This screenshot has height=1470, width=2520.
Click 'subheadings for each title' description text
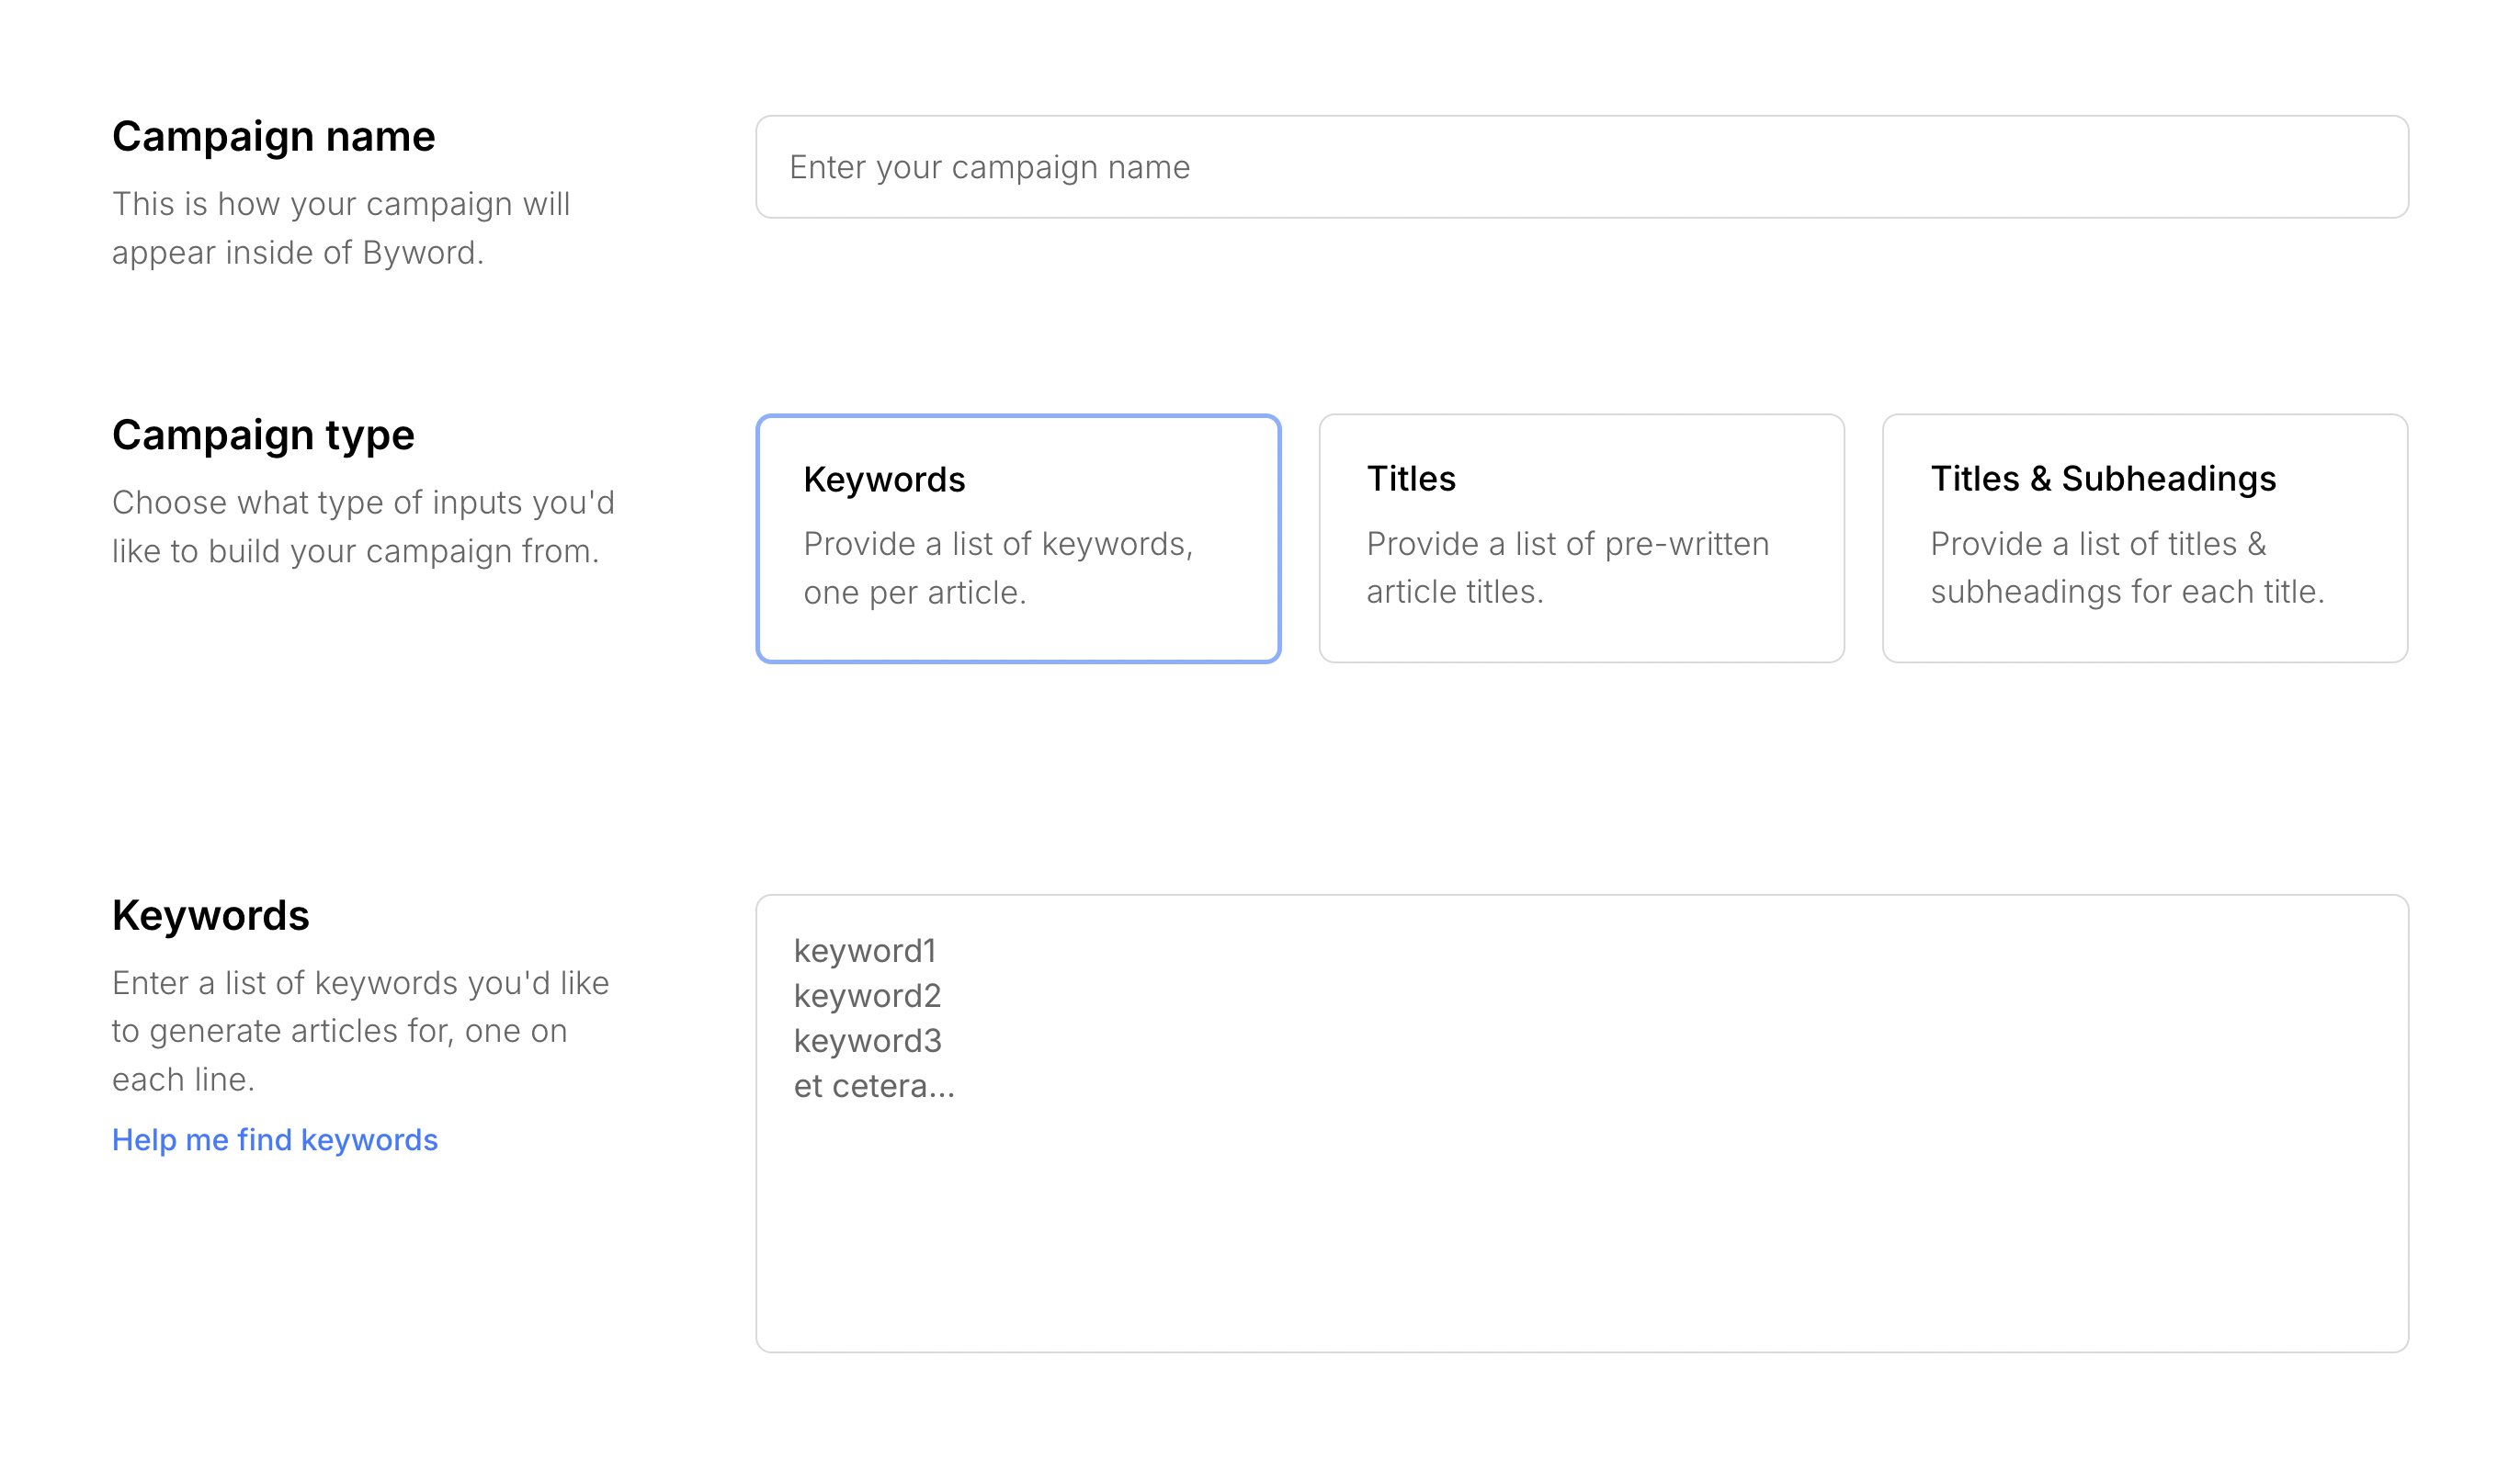click(2126, 592)
